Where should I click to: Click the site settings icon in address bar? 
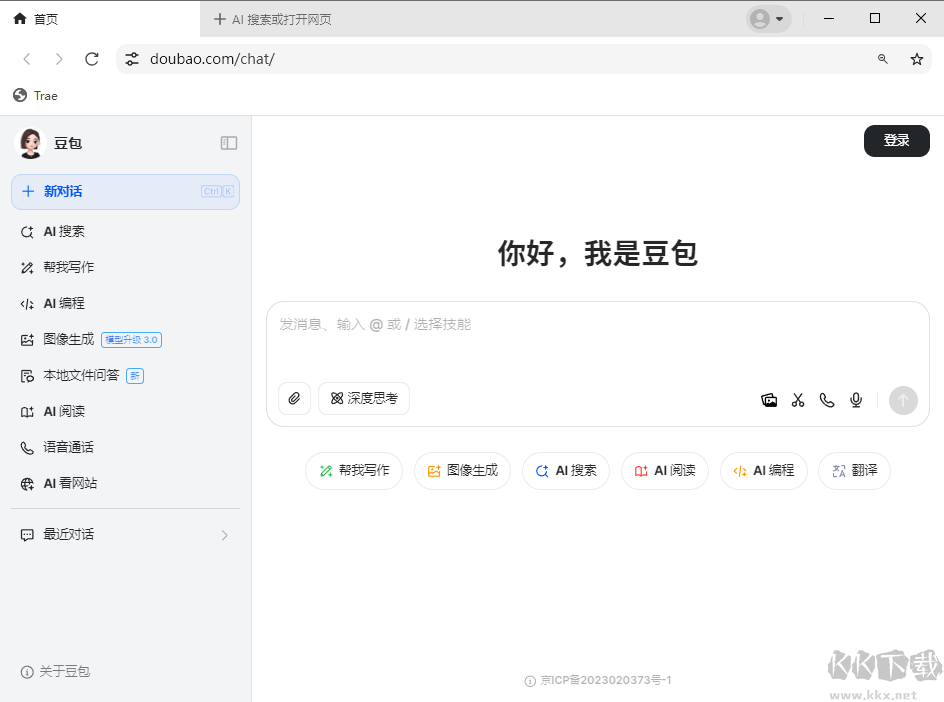(x=132, y=59)
